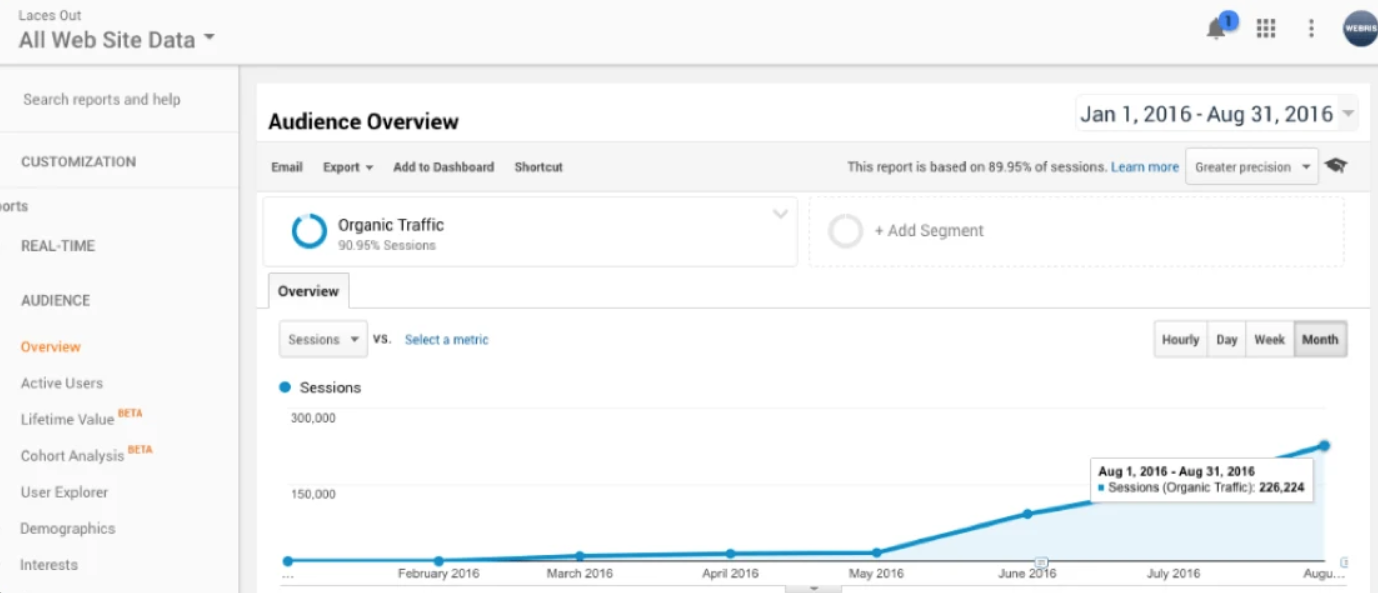Switch graph granularity to Week
The width and height of the screenshot is (1378, 593).
[x=1269, y=340]
